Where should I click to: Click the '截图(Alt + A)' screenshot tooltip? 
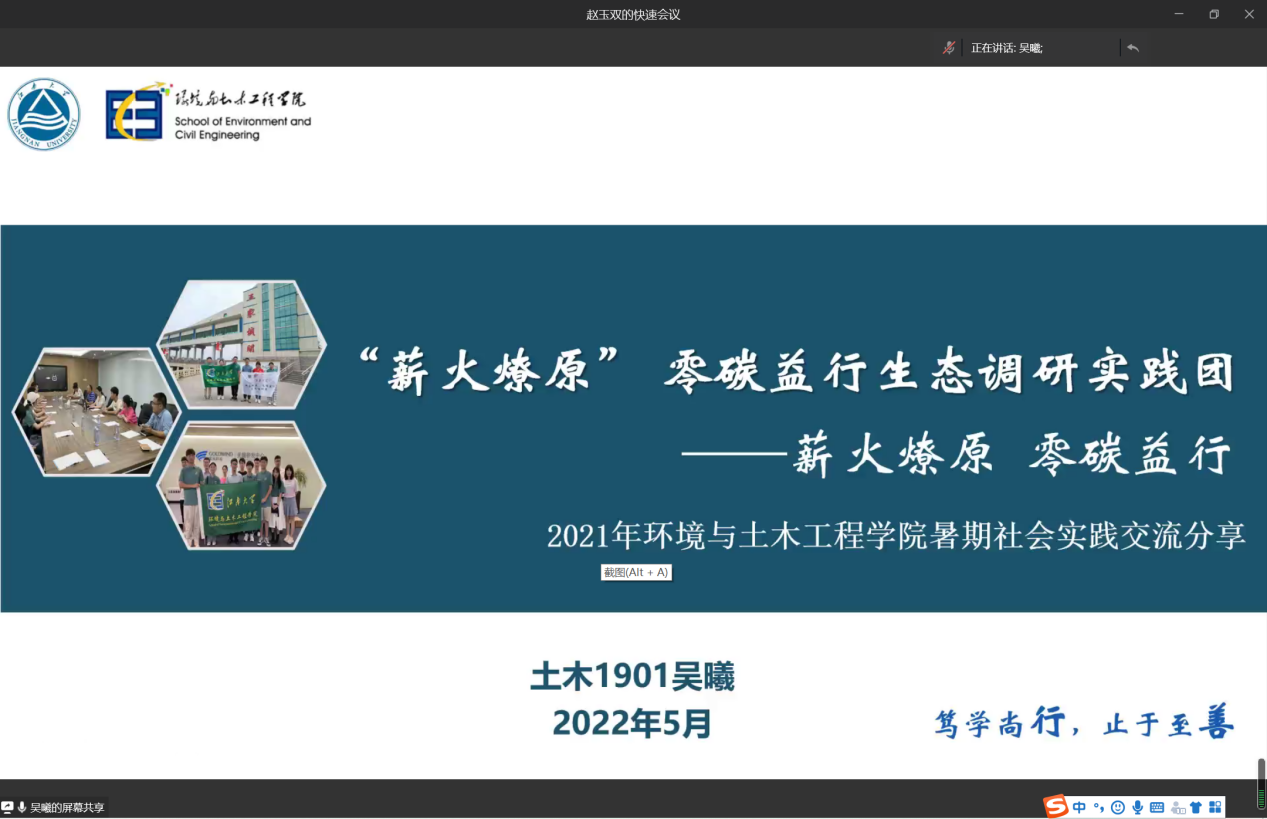tap(635, 572)
